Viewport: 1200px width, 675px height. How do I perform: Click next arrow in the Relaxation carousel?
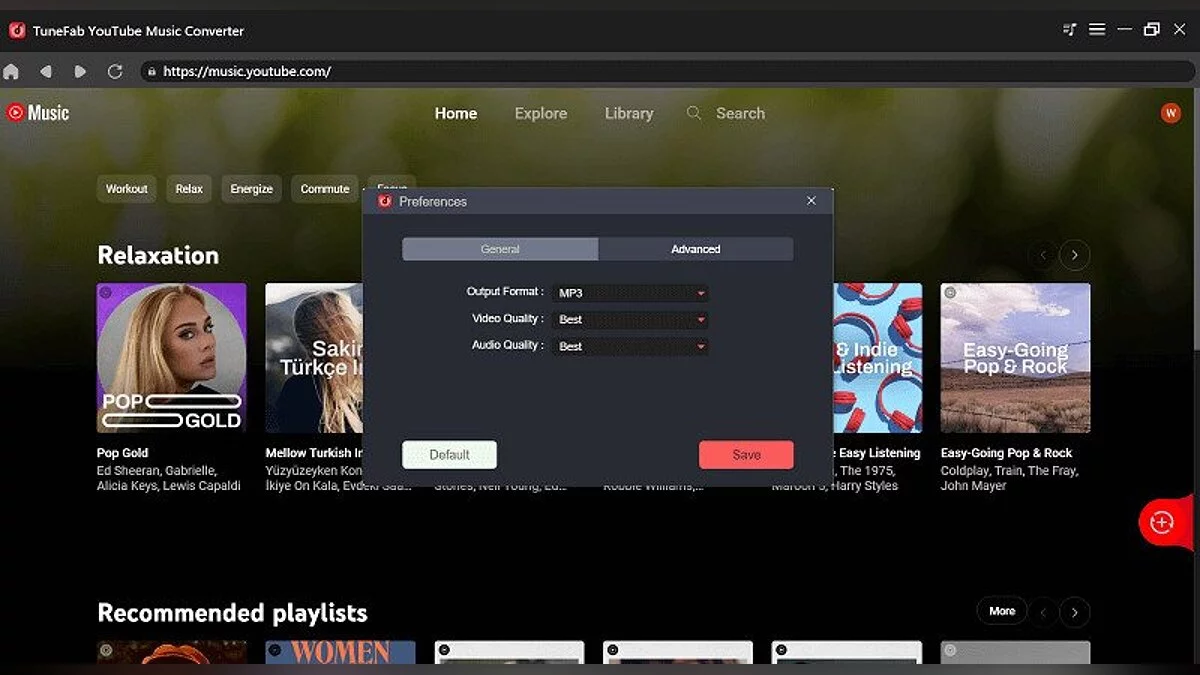coord(1074,255)
